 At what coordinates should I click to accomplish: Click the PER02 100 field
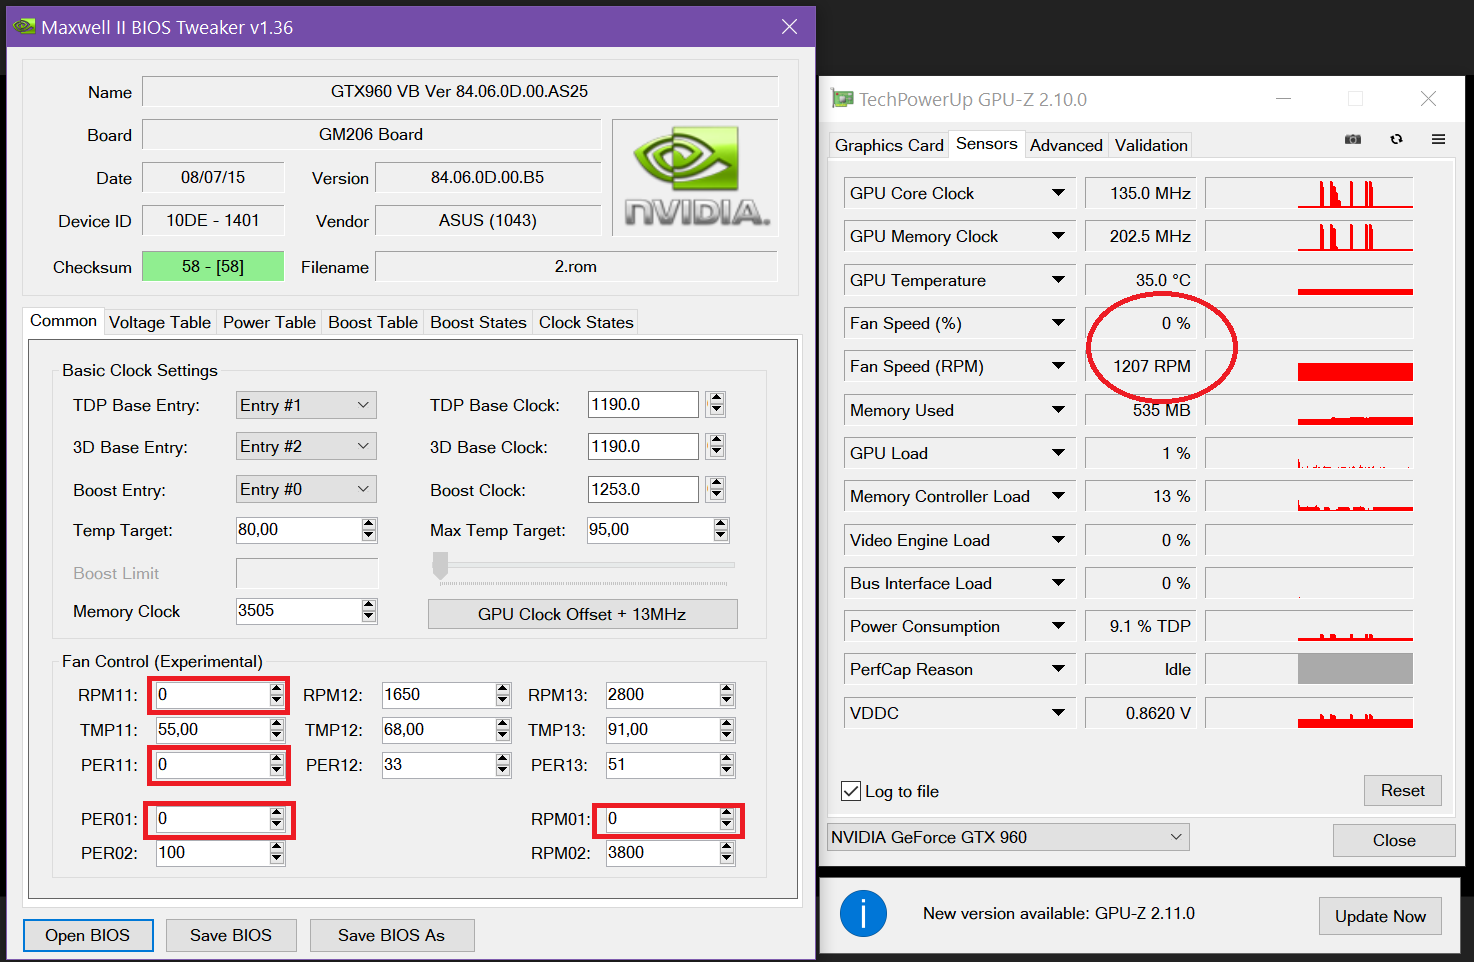click(x=212, y=852)
